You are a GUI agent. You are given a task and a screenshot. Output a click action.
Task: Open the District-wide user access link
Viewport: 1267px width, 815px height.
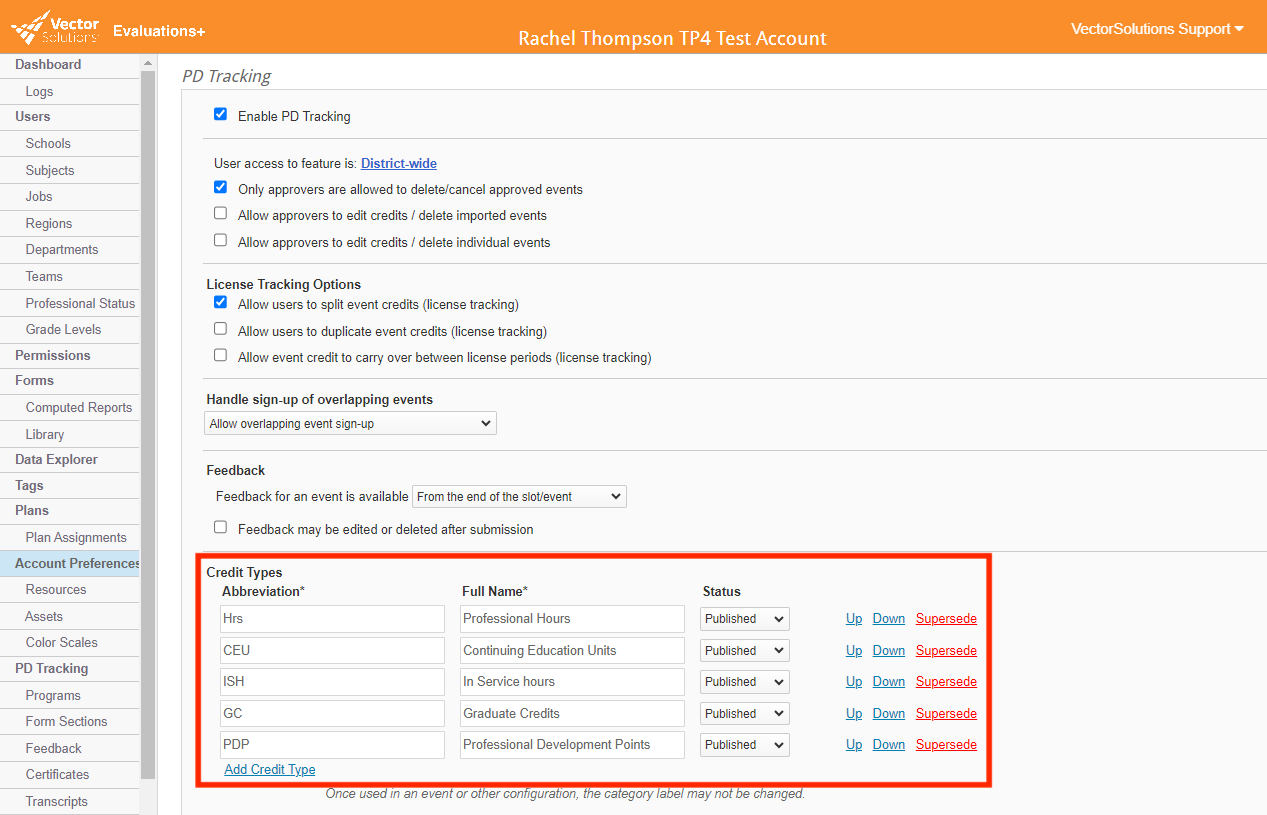(x=399, y=163)
